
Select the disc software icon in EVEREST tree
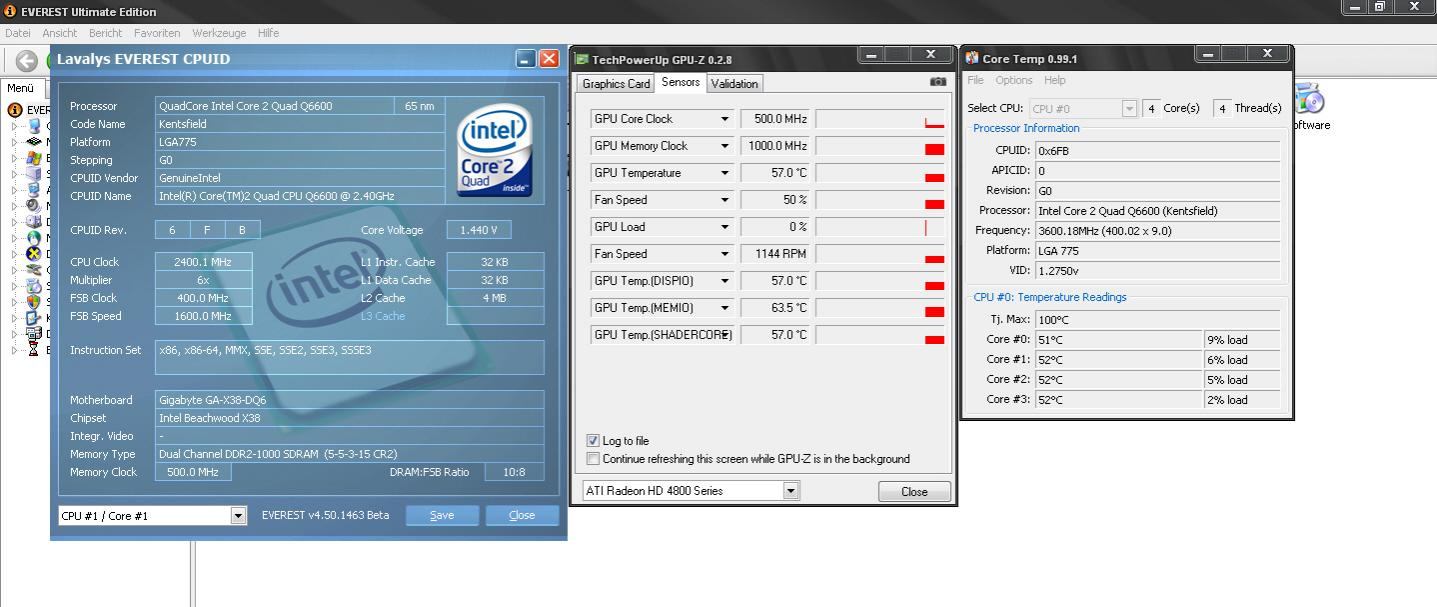click(x=34, y=286)
